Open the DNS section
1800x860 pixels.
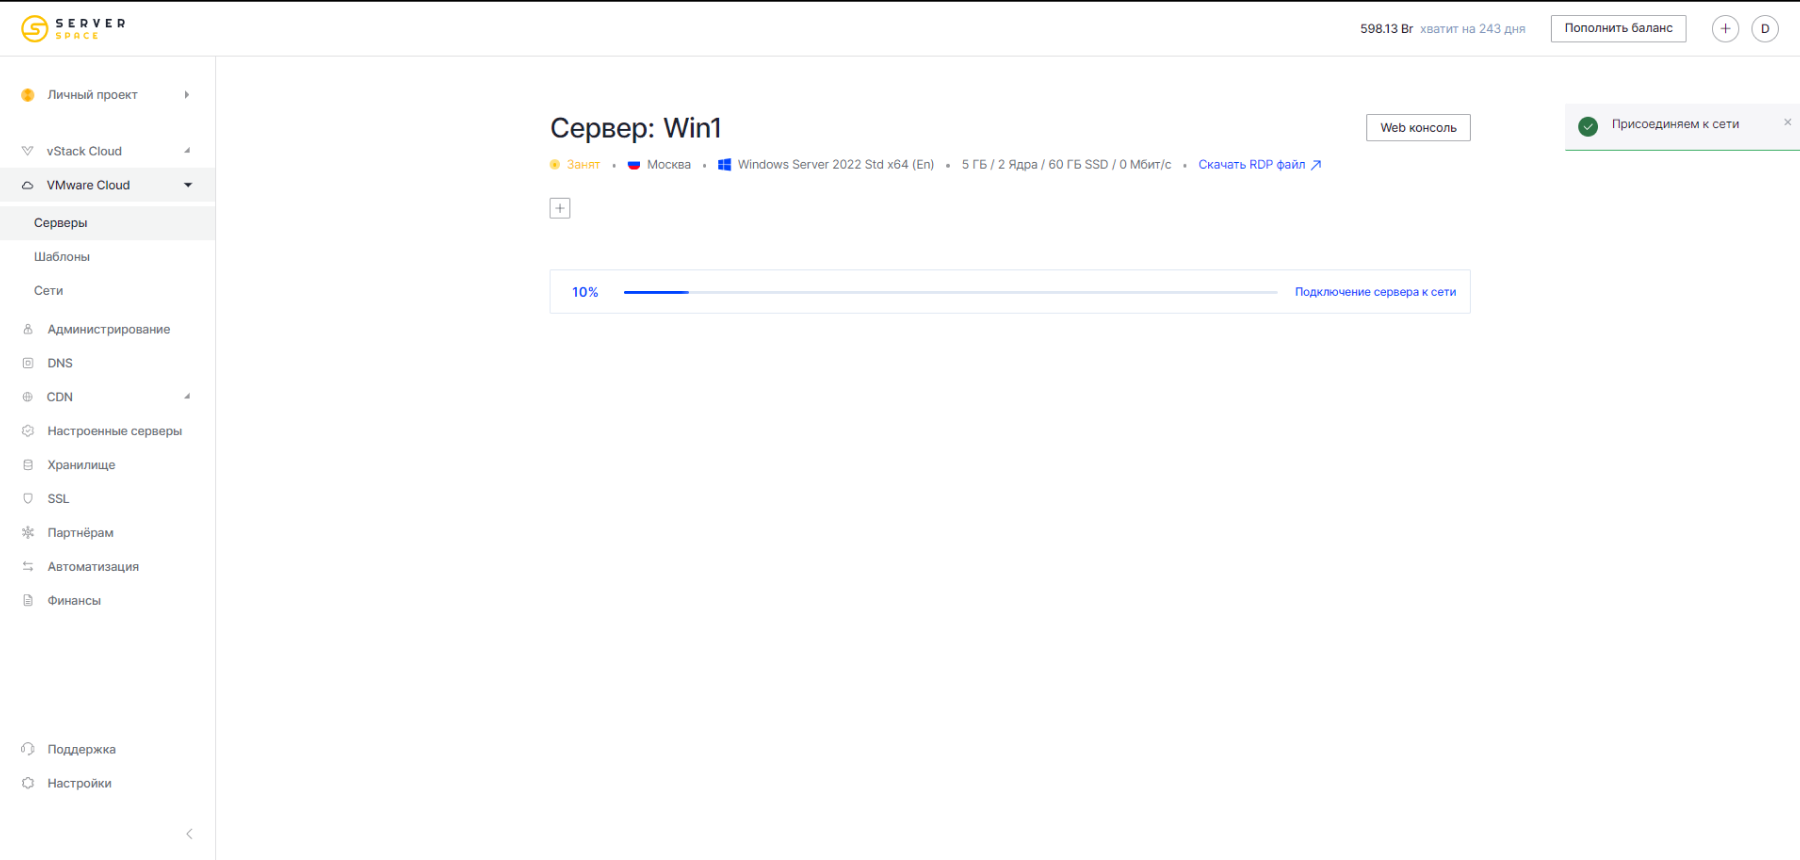(x=60, y=363)
